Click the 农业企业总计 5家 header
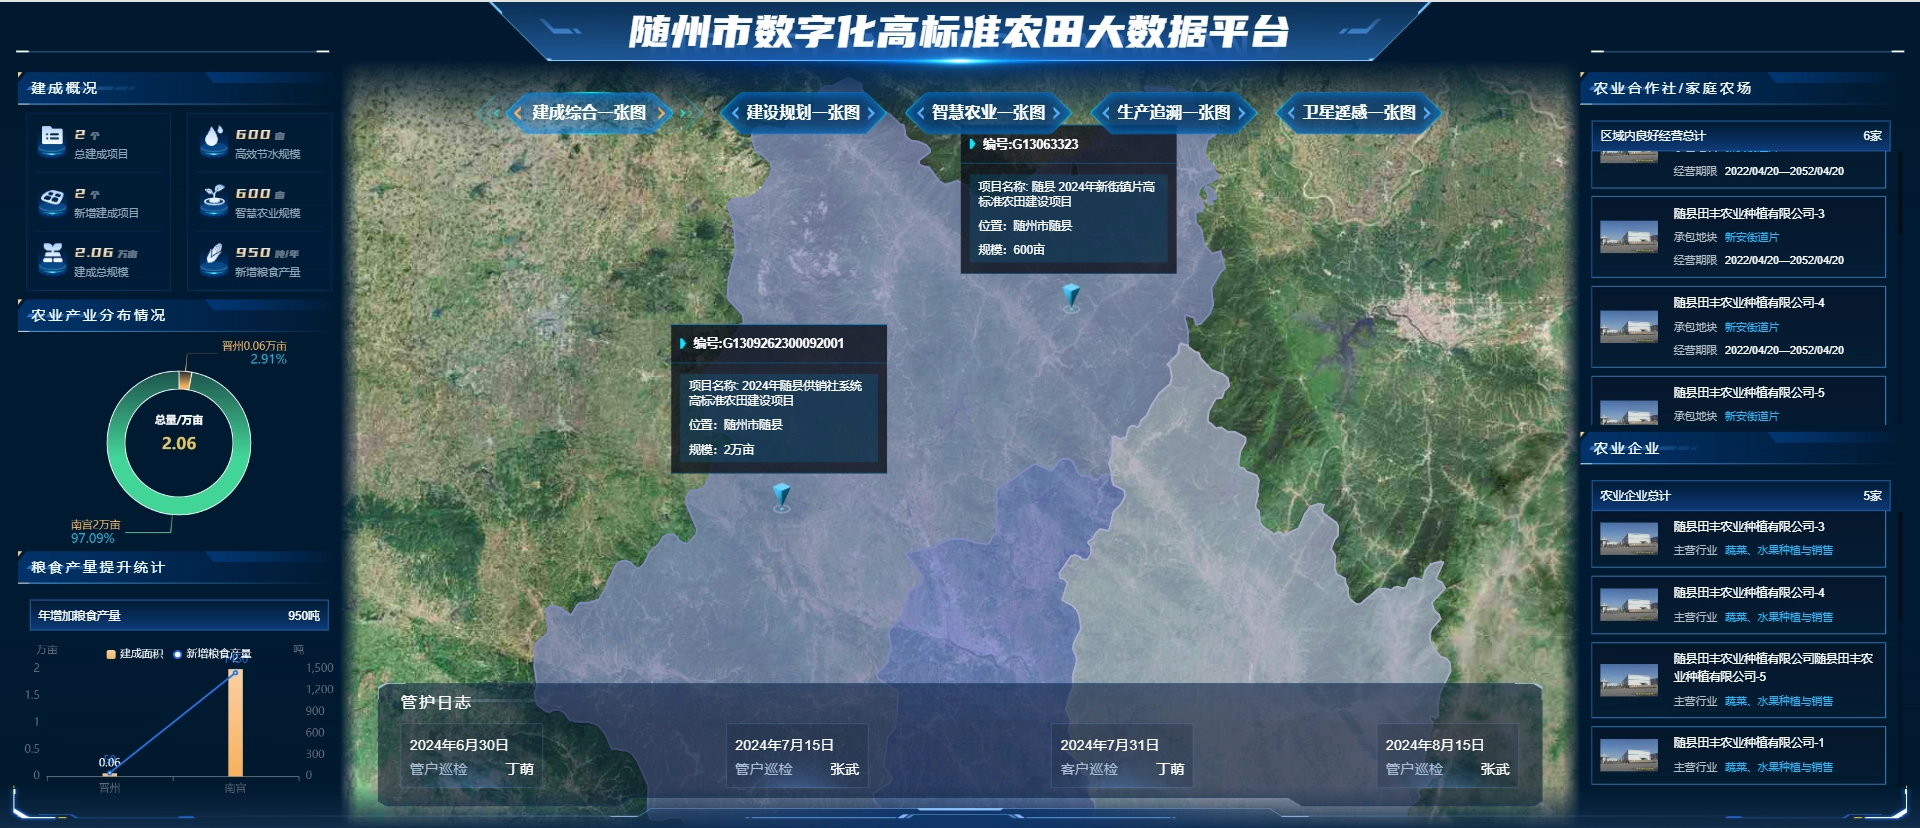The image size is (1920, 828). pos(1740,496)
